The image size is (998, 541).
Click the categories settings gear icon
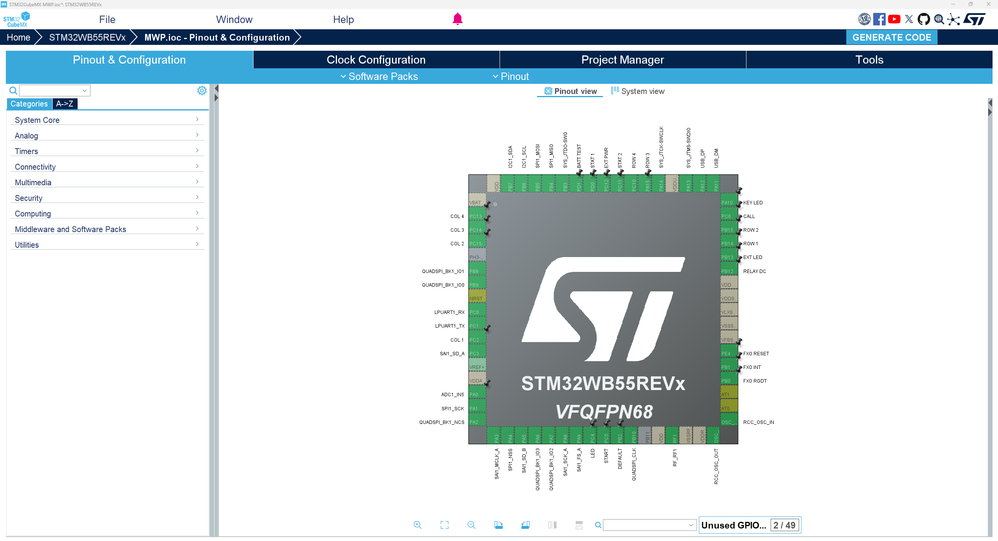coord(202,90)
